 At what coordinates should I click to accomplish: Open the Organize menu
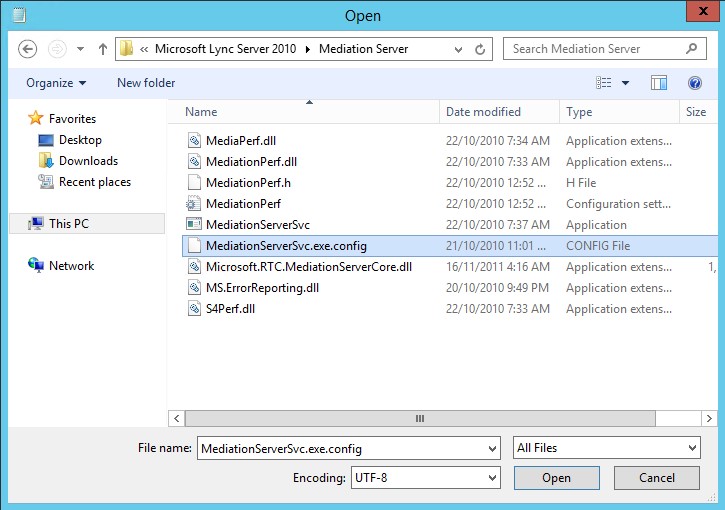point(56,83)
